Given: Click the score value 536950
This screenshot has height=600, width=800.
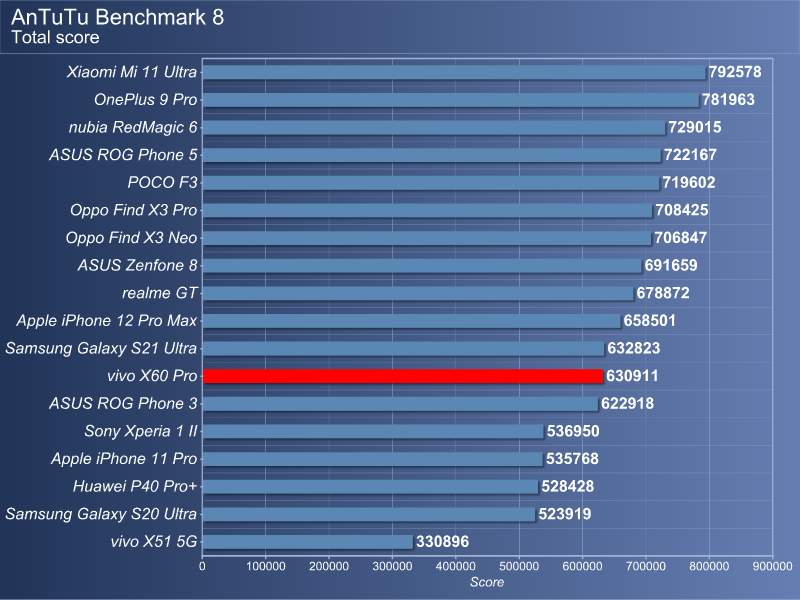Looking at the screenshot, I should (573, 431).
